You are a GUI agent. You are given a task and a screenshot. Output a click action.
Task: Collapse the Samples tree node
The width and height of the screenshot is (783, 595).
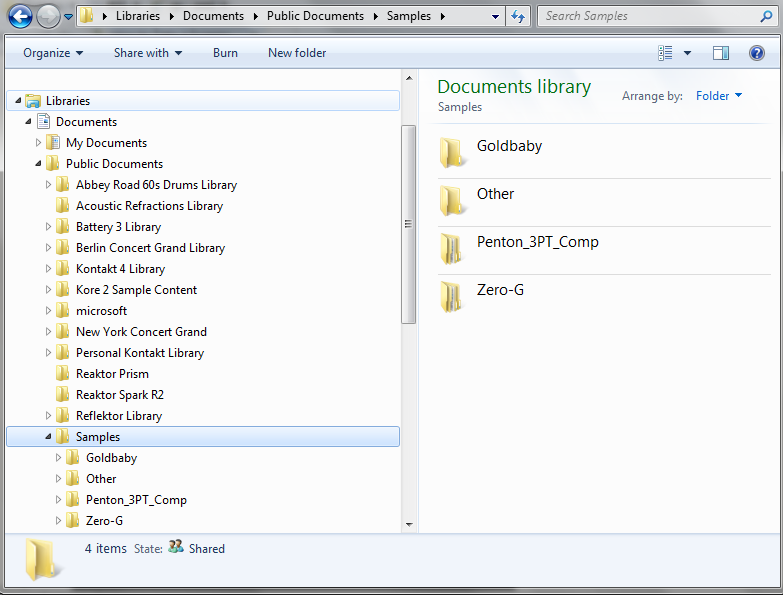tap(48, 436)
